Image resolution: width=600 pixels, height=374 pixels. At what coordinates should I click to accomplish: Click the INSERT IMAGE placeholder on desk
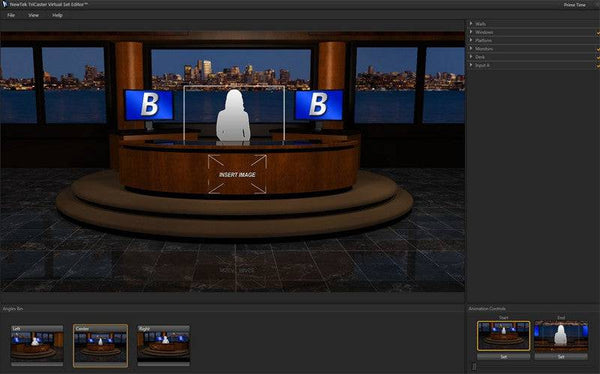[237, 174]
